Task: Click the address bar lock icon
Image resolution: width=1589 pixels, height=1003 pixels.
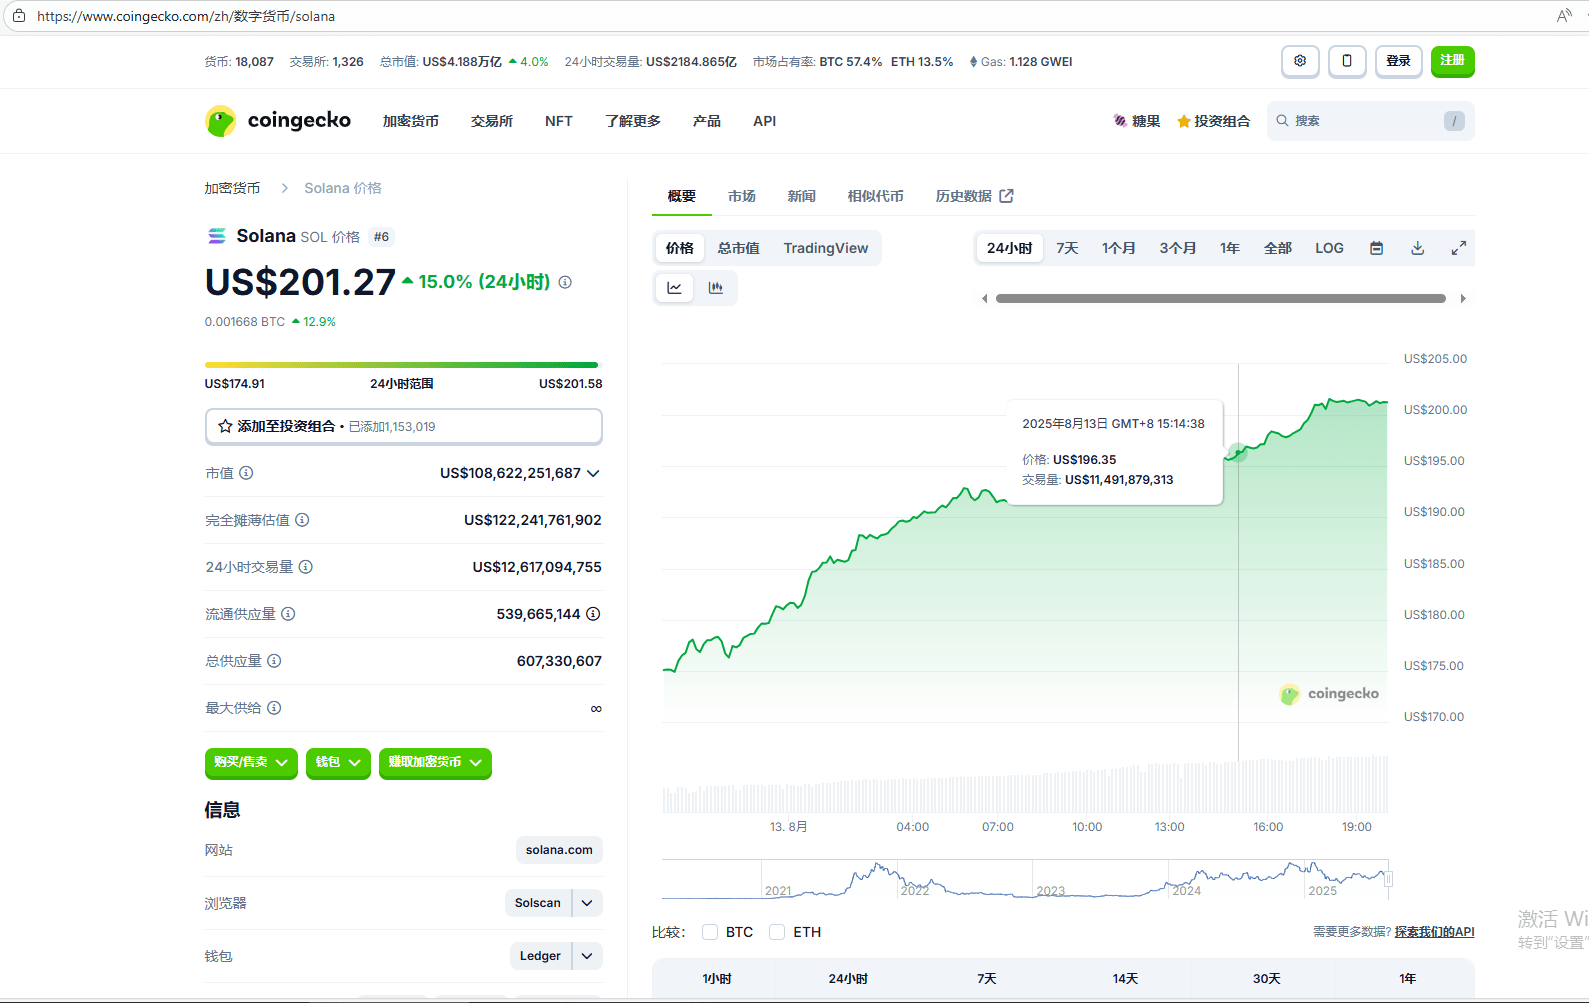Action: point(19,16)
